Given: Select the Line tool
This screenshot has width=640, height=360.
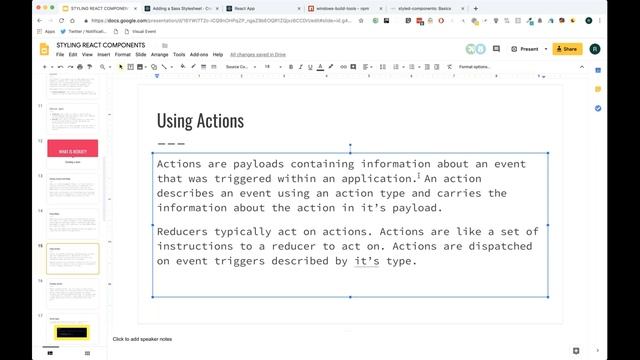Looking at the screenshot, I should 164,67.
